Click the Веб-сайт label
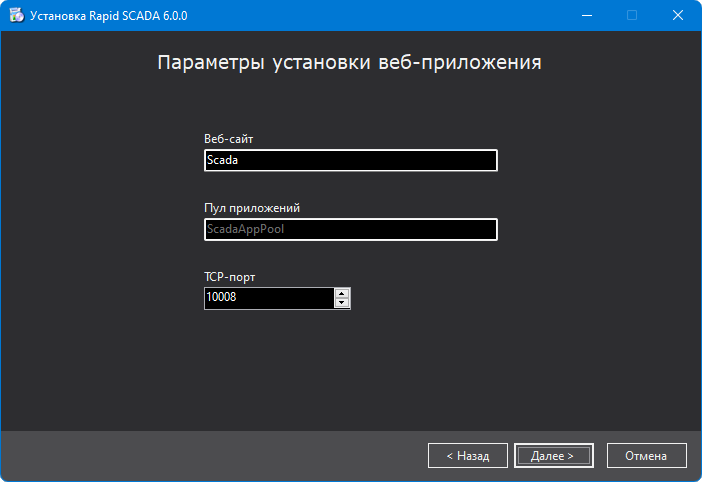This screenshot has width=702, height=482. click(228, 139)
